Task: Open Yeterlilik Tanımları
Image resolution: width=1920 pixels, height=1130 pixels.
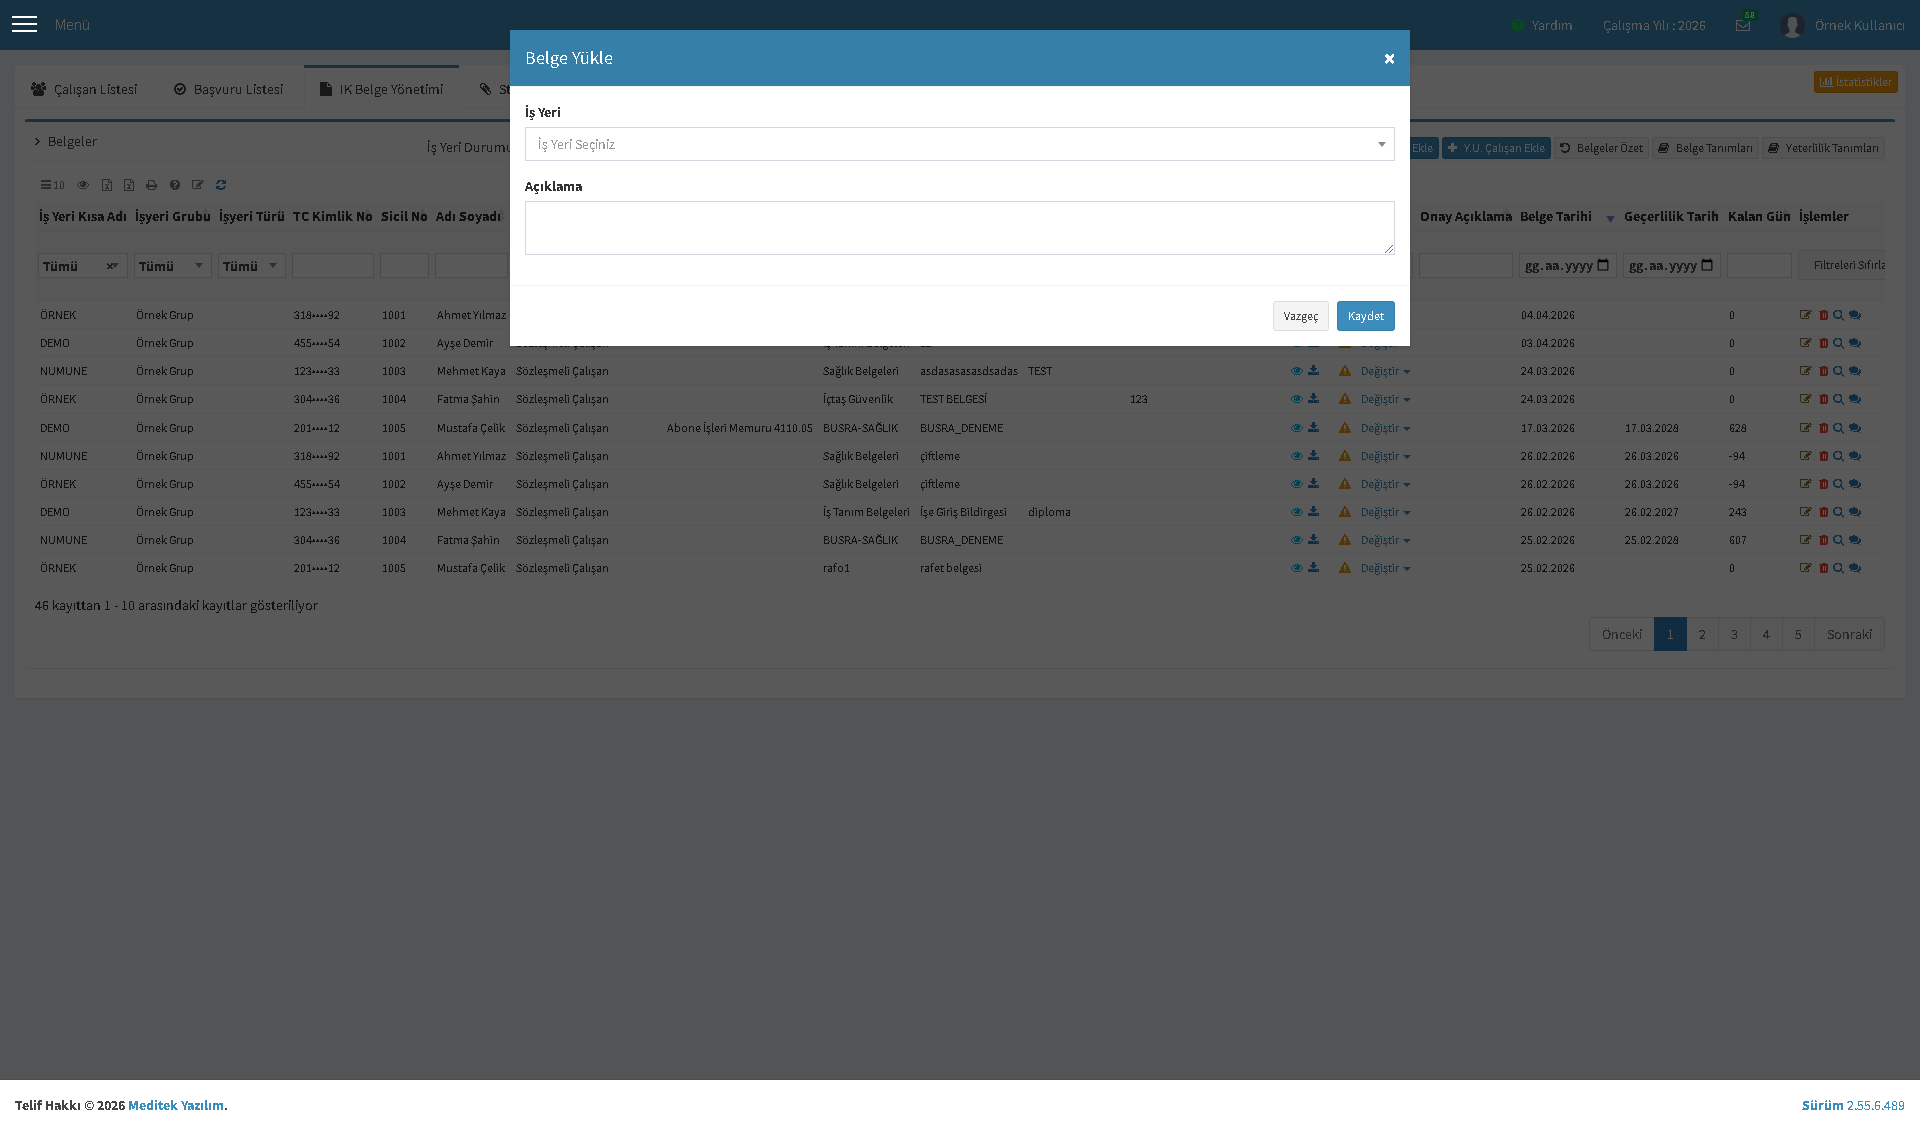Action: click(1823, 148)
